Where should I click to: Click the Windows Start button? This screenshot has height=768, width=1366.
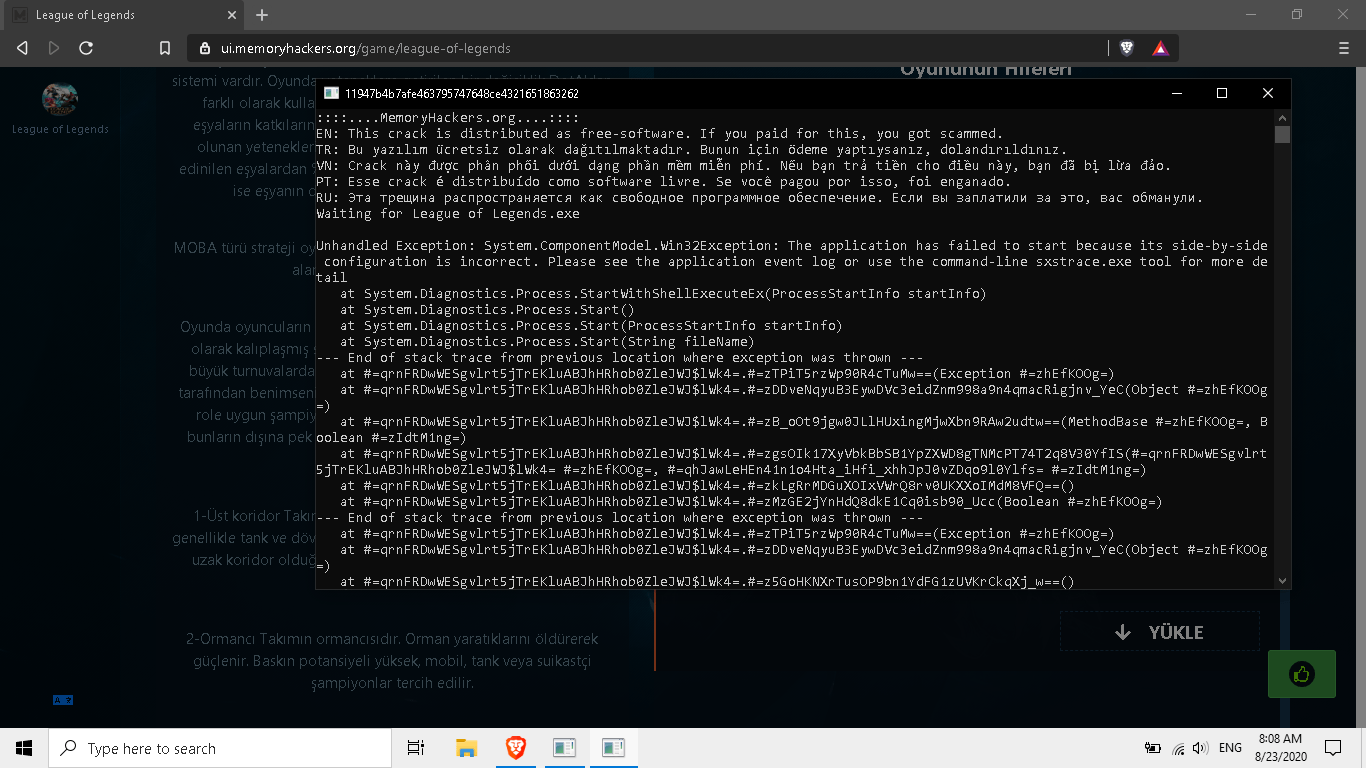pyautogui.click(x=24, y=748)
